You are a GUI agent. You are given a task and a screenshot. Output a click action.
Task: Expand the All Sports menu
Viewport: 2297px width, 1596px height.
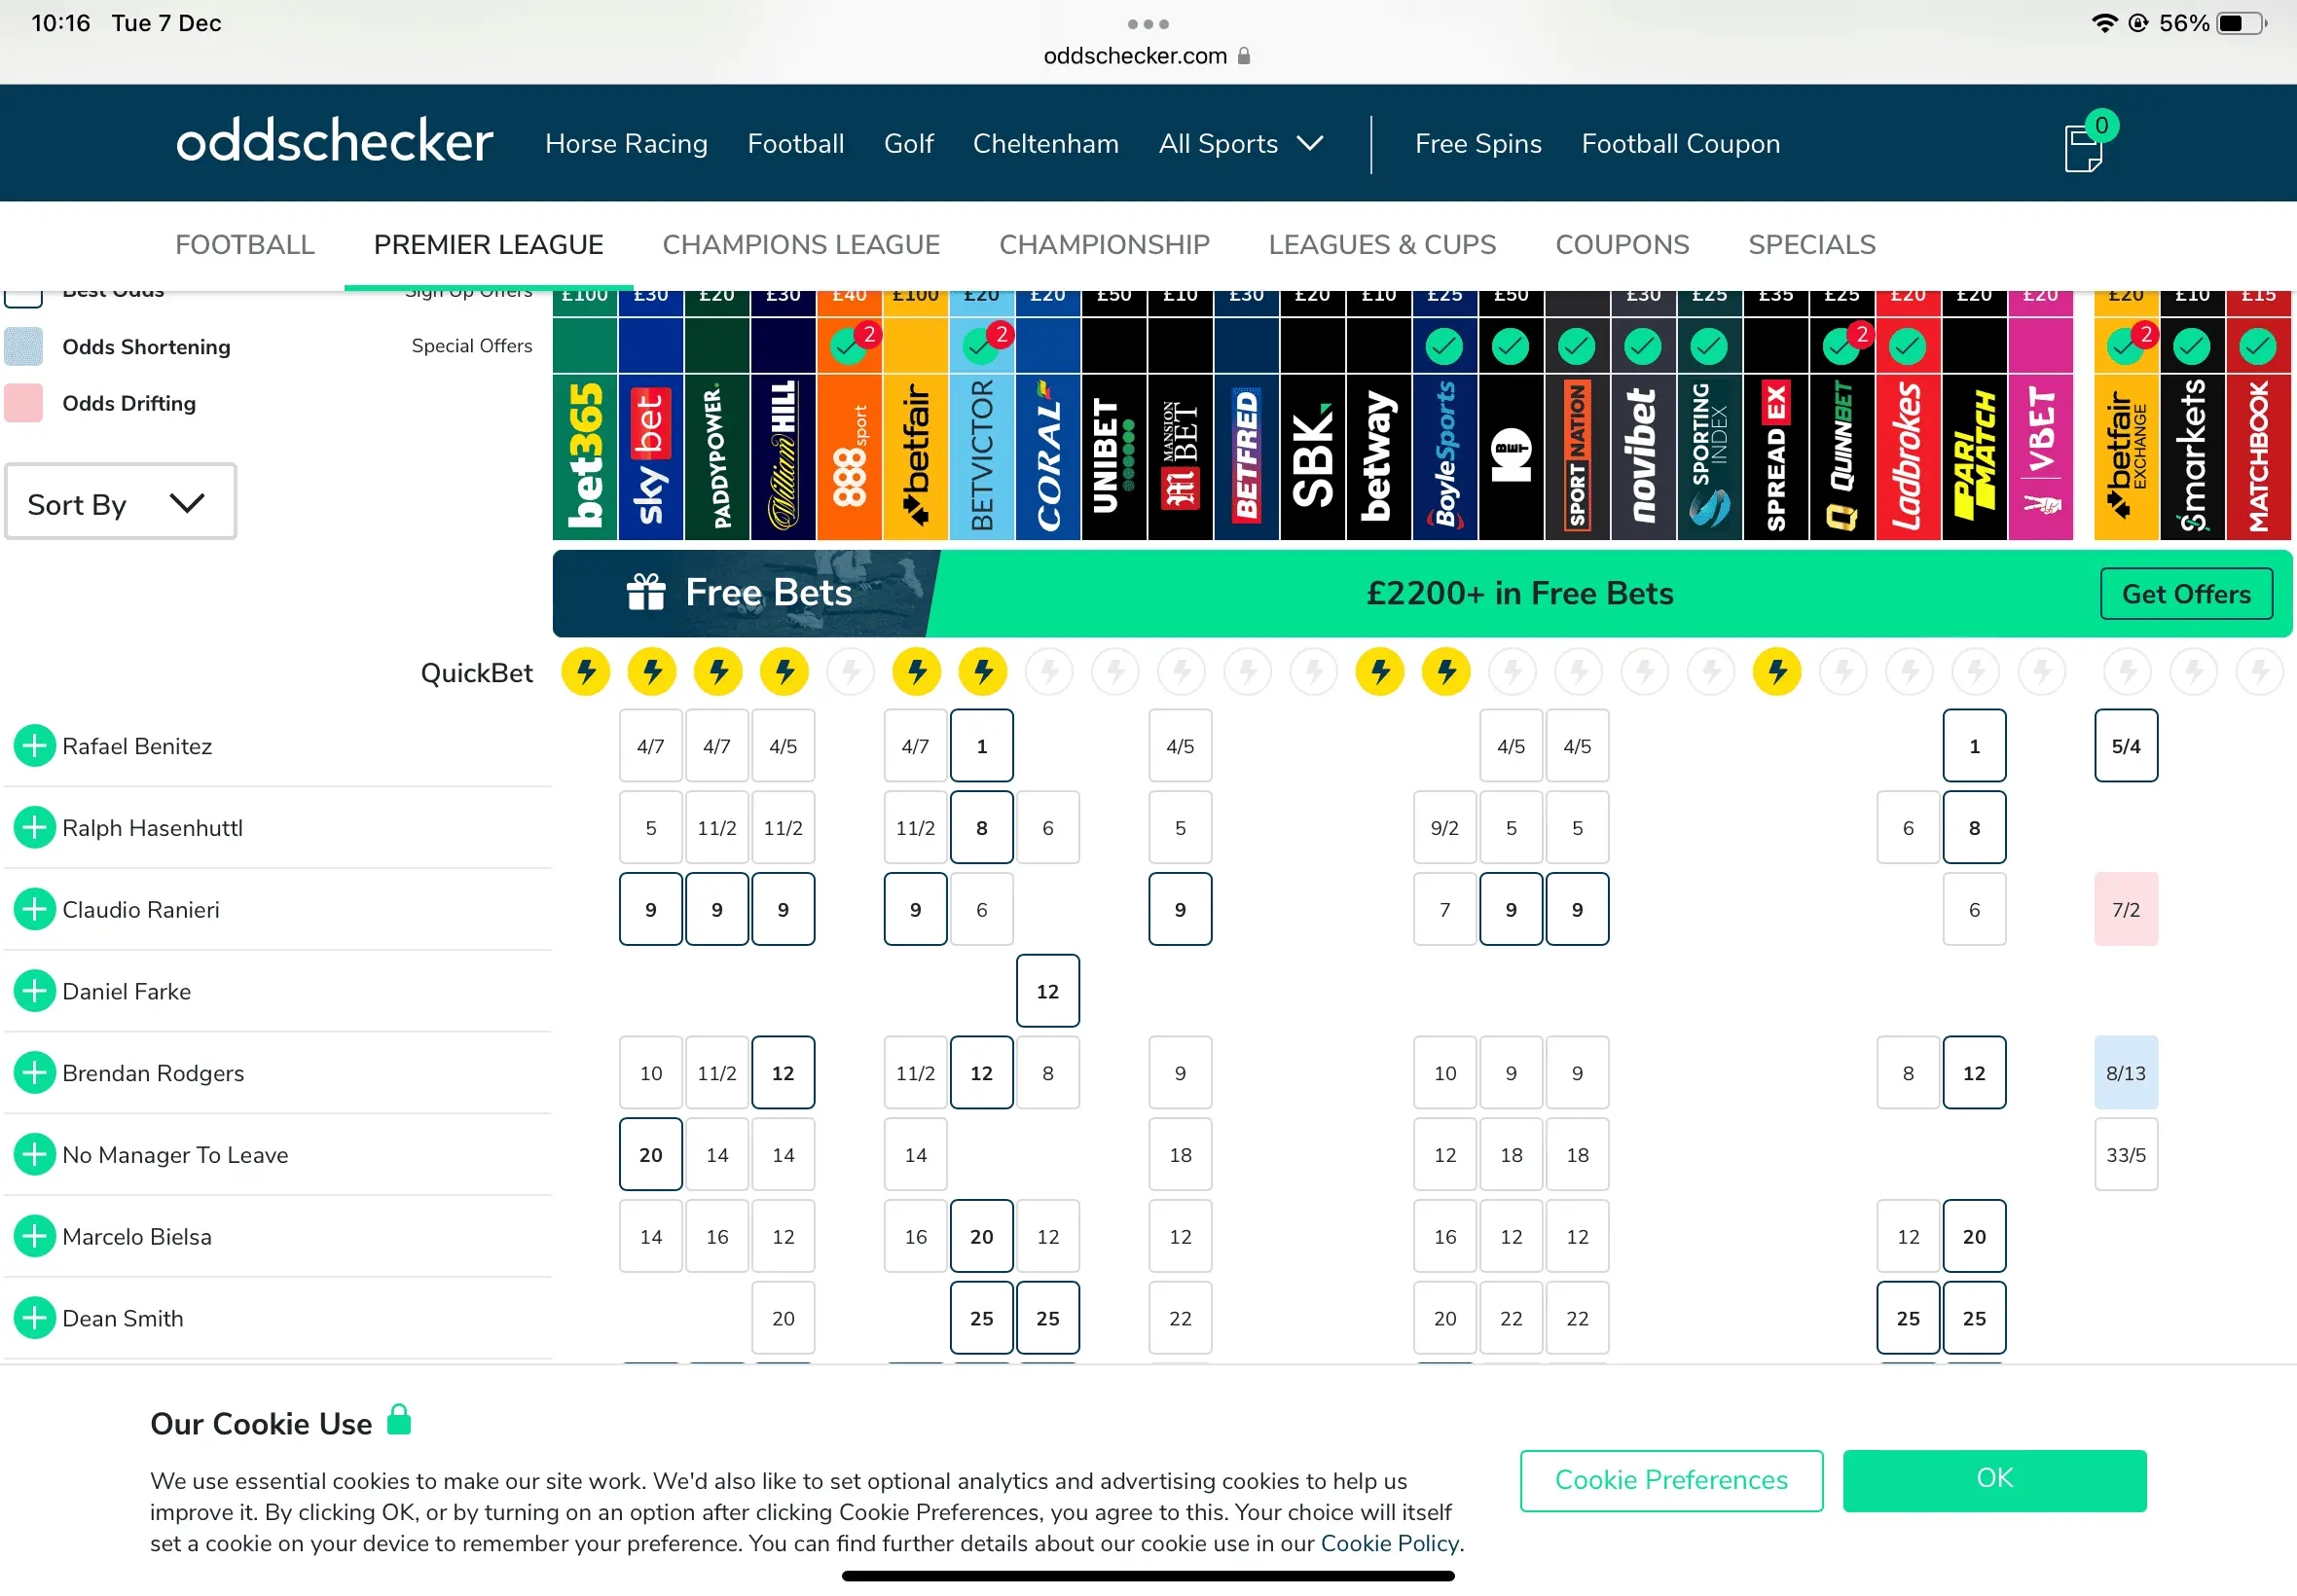[x=1240, y=144]
